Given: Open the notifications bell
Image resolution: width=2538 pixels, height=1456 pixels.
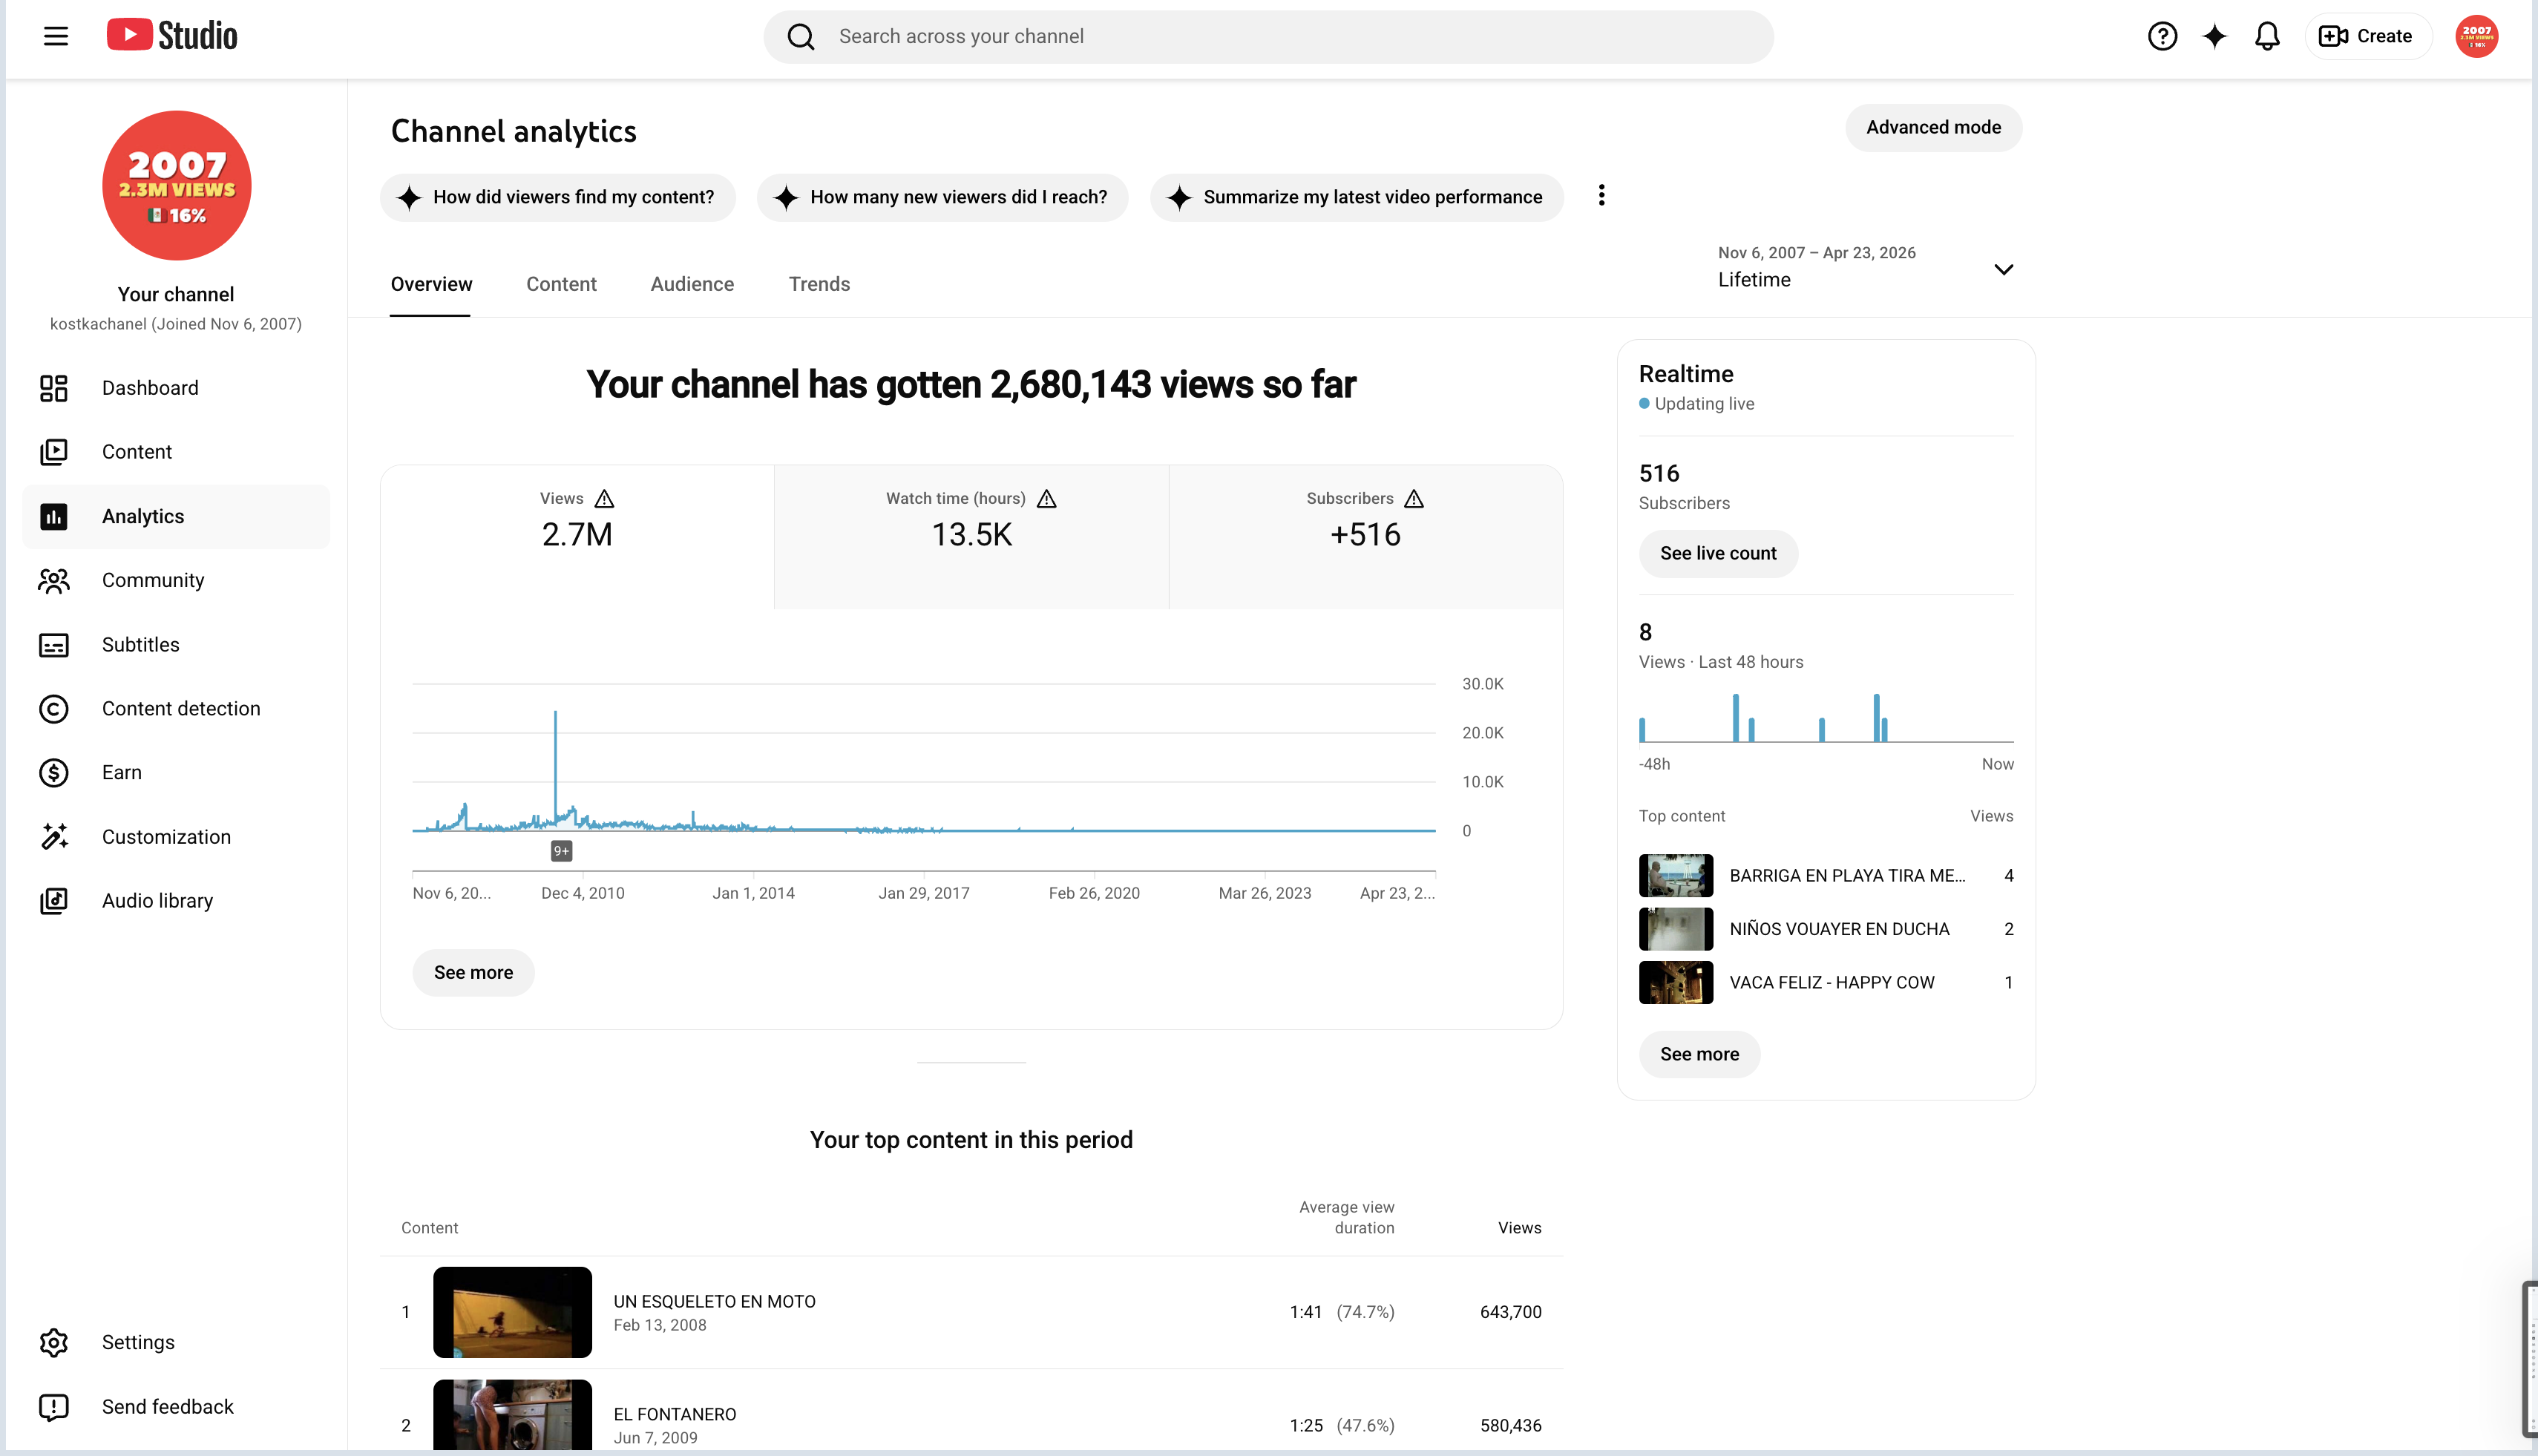Looking at the screenshot, I should click(x=2267, y=37).
